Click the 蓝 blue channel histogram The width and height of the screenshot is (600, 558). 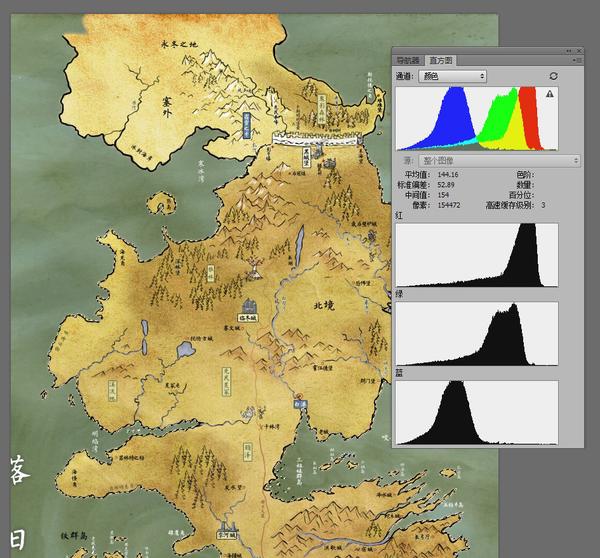coord(477,413)
